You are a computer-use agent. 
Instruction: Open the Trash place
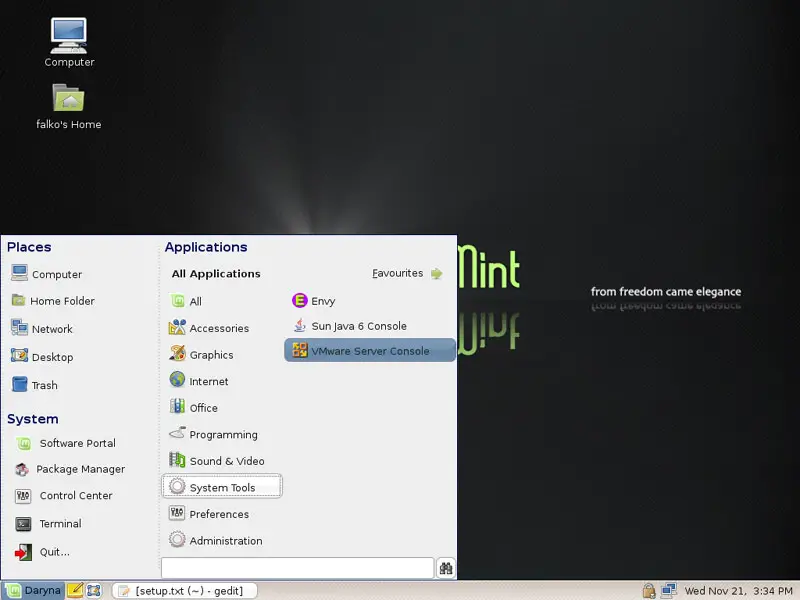click(34, 385)
